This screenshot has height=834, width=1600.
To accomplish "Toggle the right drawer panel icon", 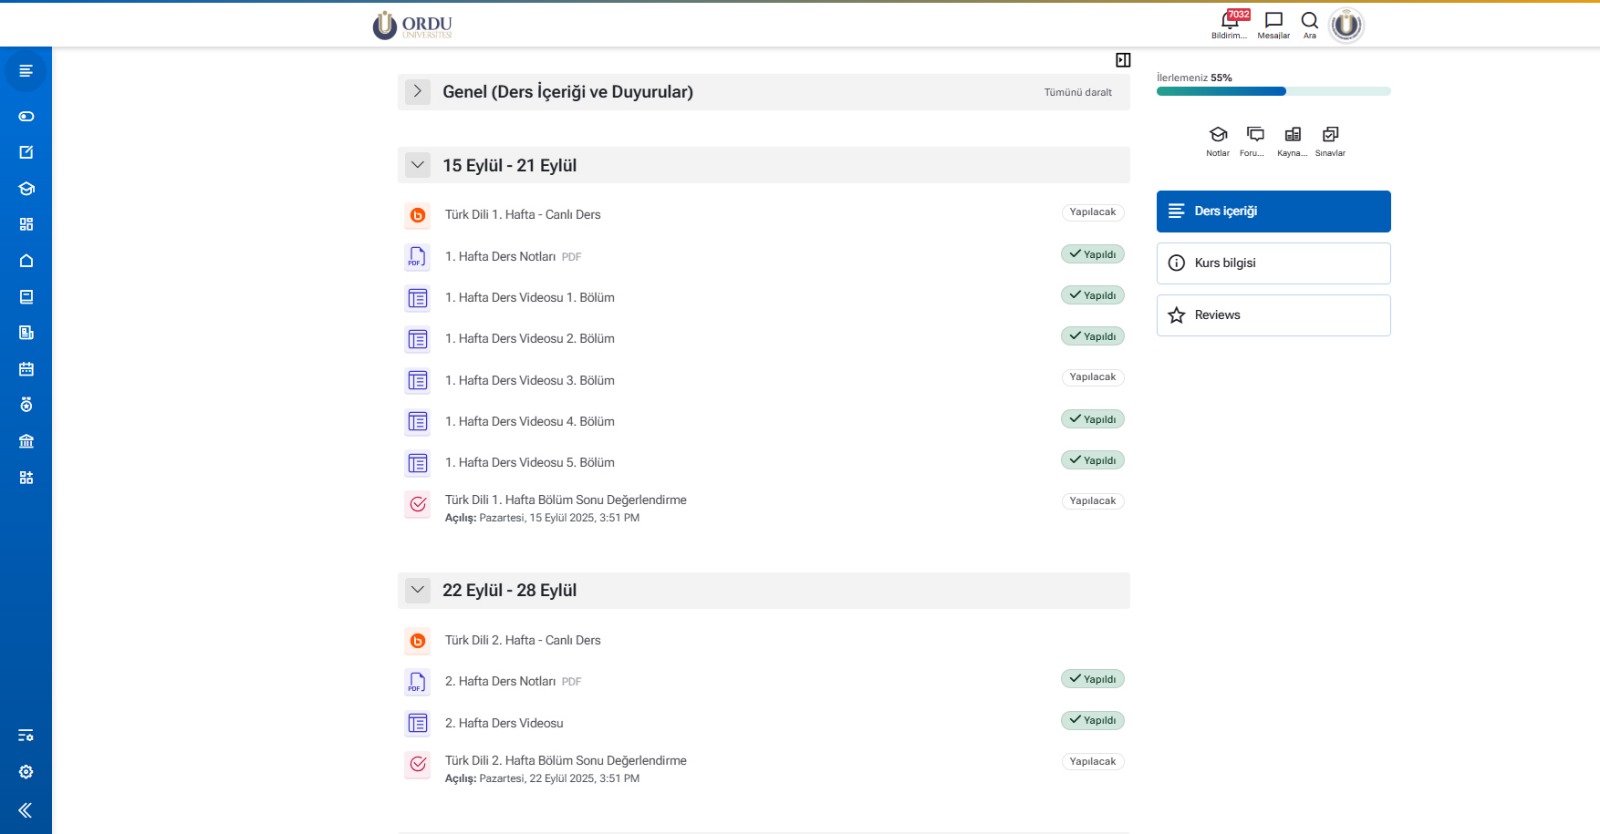I will coord(1123,60).
